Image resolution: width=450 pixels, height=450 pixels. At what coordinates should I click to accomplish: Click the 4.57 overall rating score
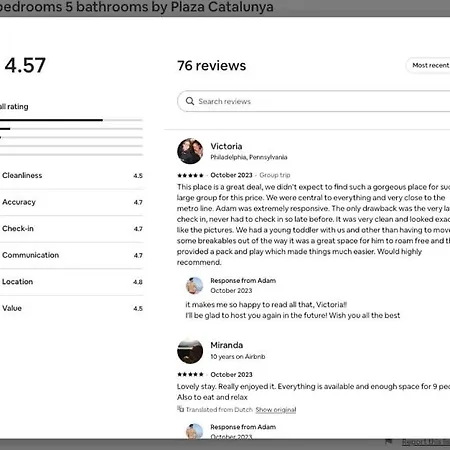point(25,65)
